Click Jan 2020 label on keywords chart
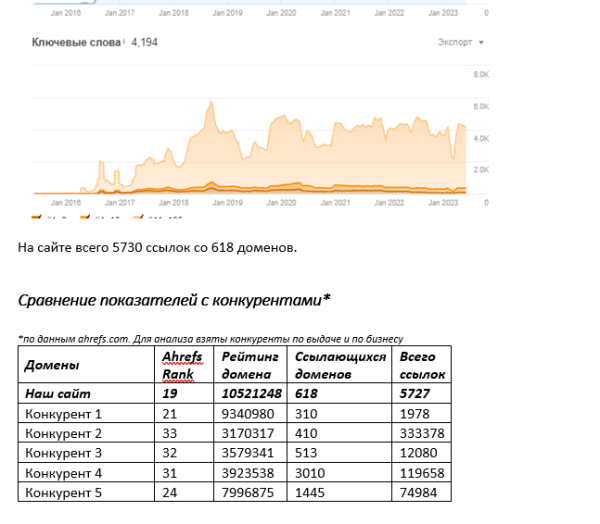Screen dimensions: 600x524 pos(285,202)
